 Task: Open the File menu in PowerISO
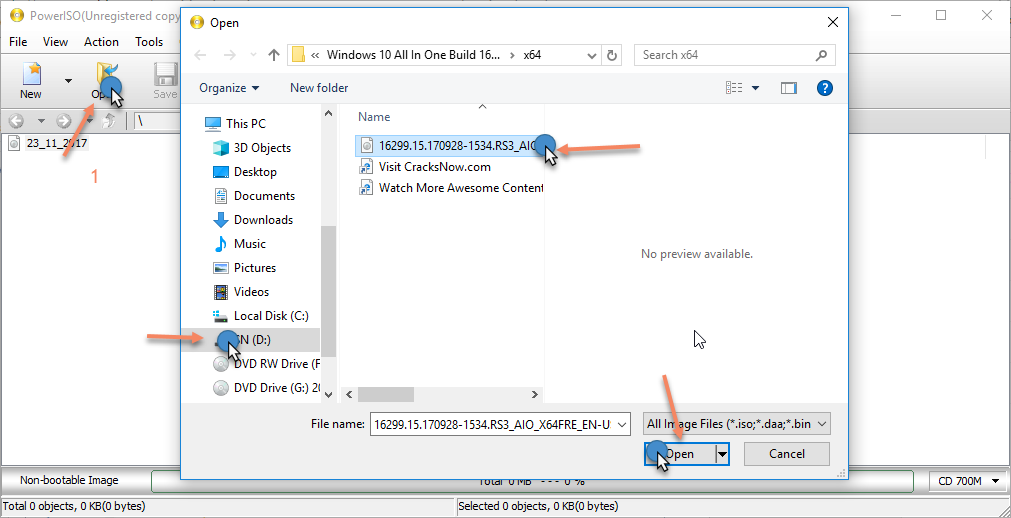tap(18, 42)
